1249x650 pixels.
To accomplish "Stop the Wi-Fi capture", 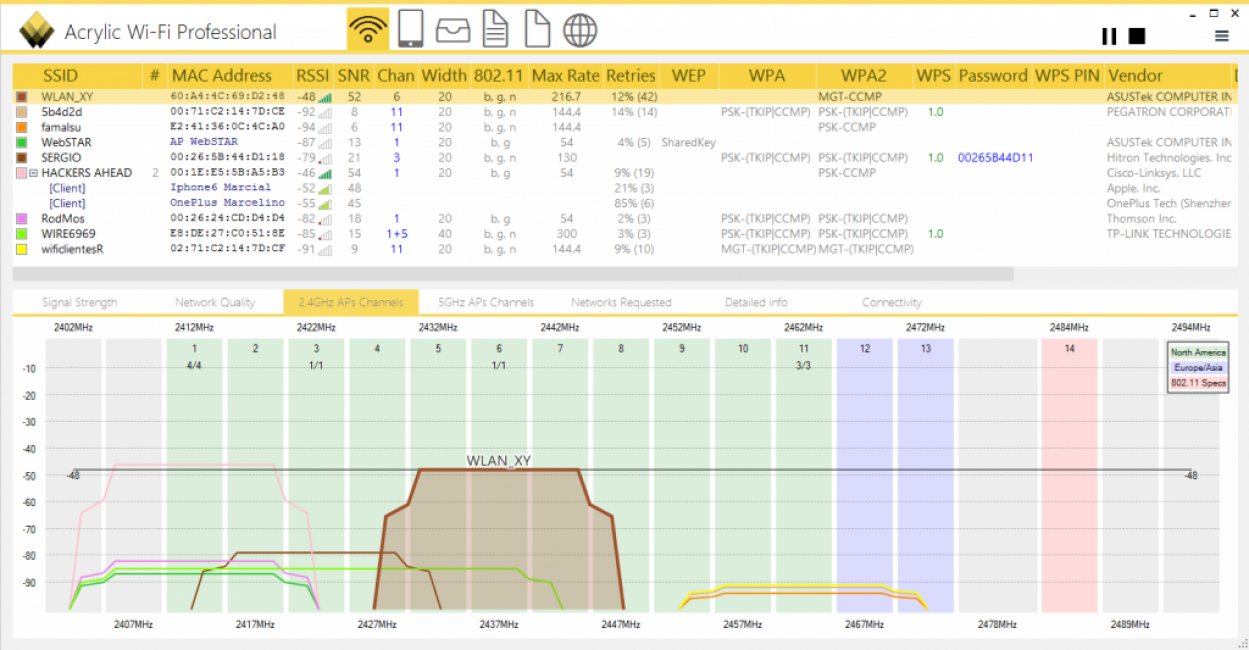I will pyautogui.click(x=1137, y=36).
